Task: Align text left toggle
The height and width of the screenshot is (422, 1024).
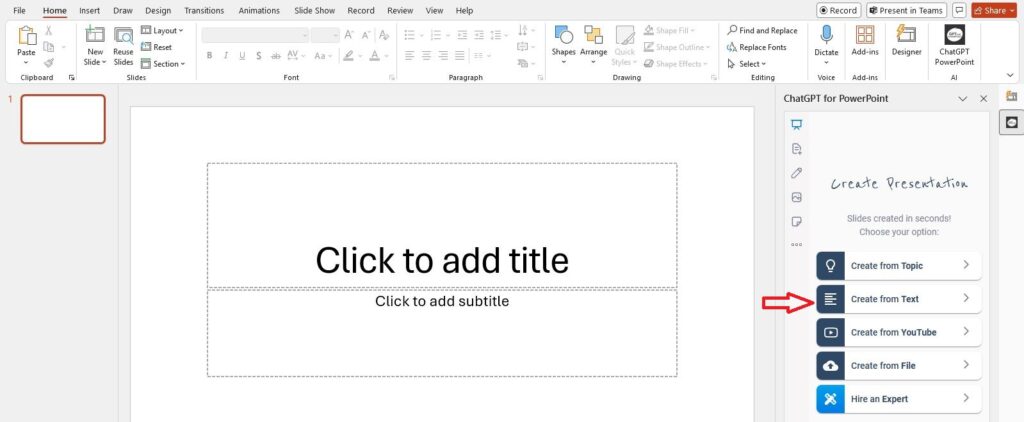Action: (409, 56)
